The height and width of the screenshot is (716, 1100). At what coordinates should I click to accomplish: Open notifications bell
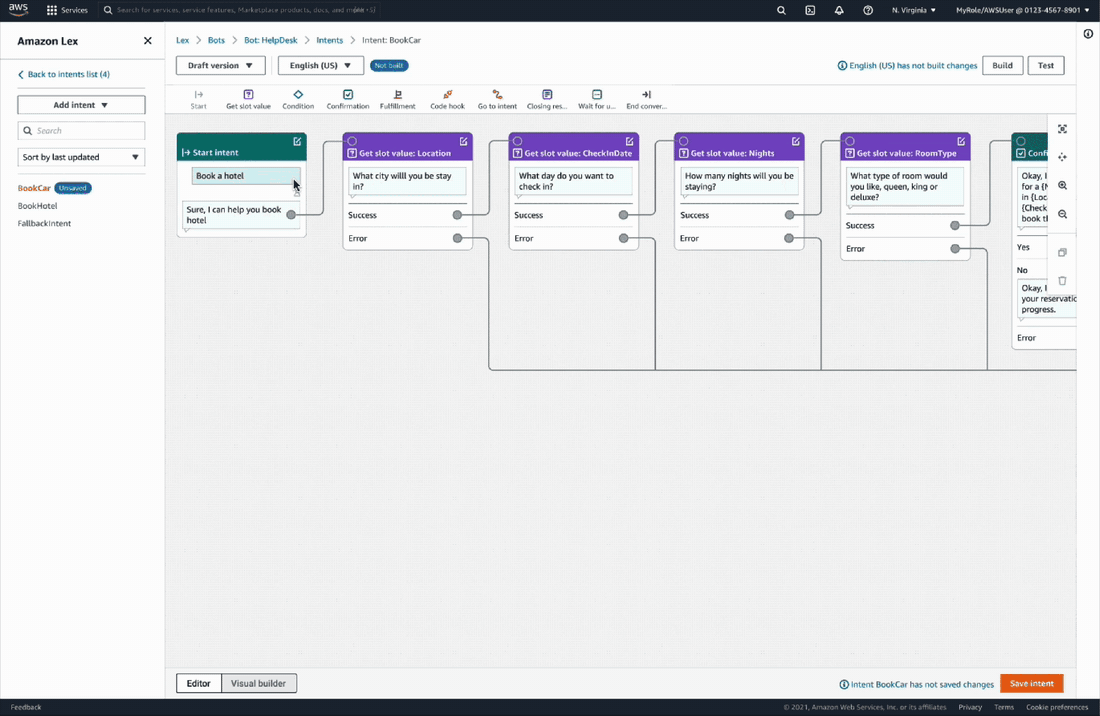839,11
